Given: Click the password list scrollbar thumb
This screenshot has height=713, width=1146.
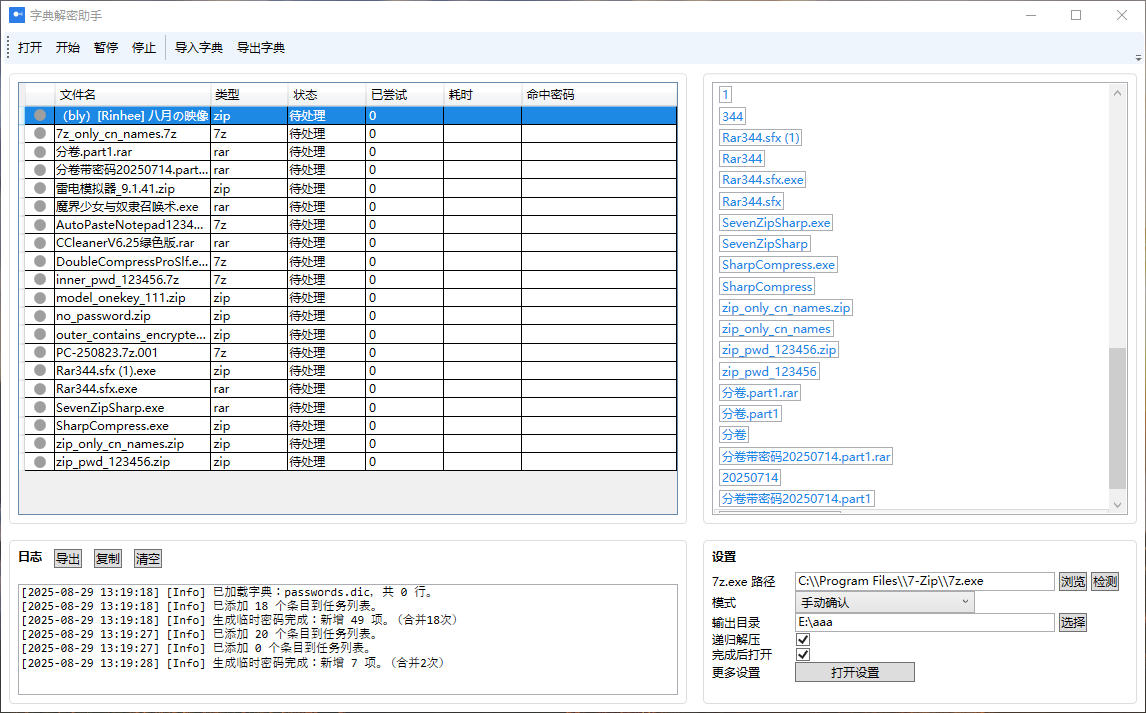Looking at the screenshot, I should coord(1117,418).
